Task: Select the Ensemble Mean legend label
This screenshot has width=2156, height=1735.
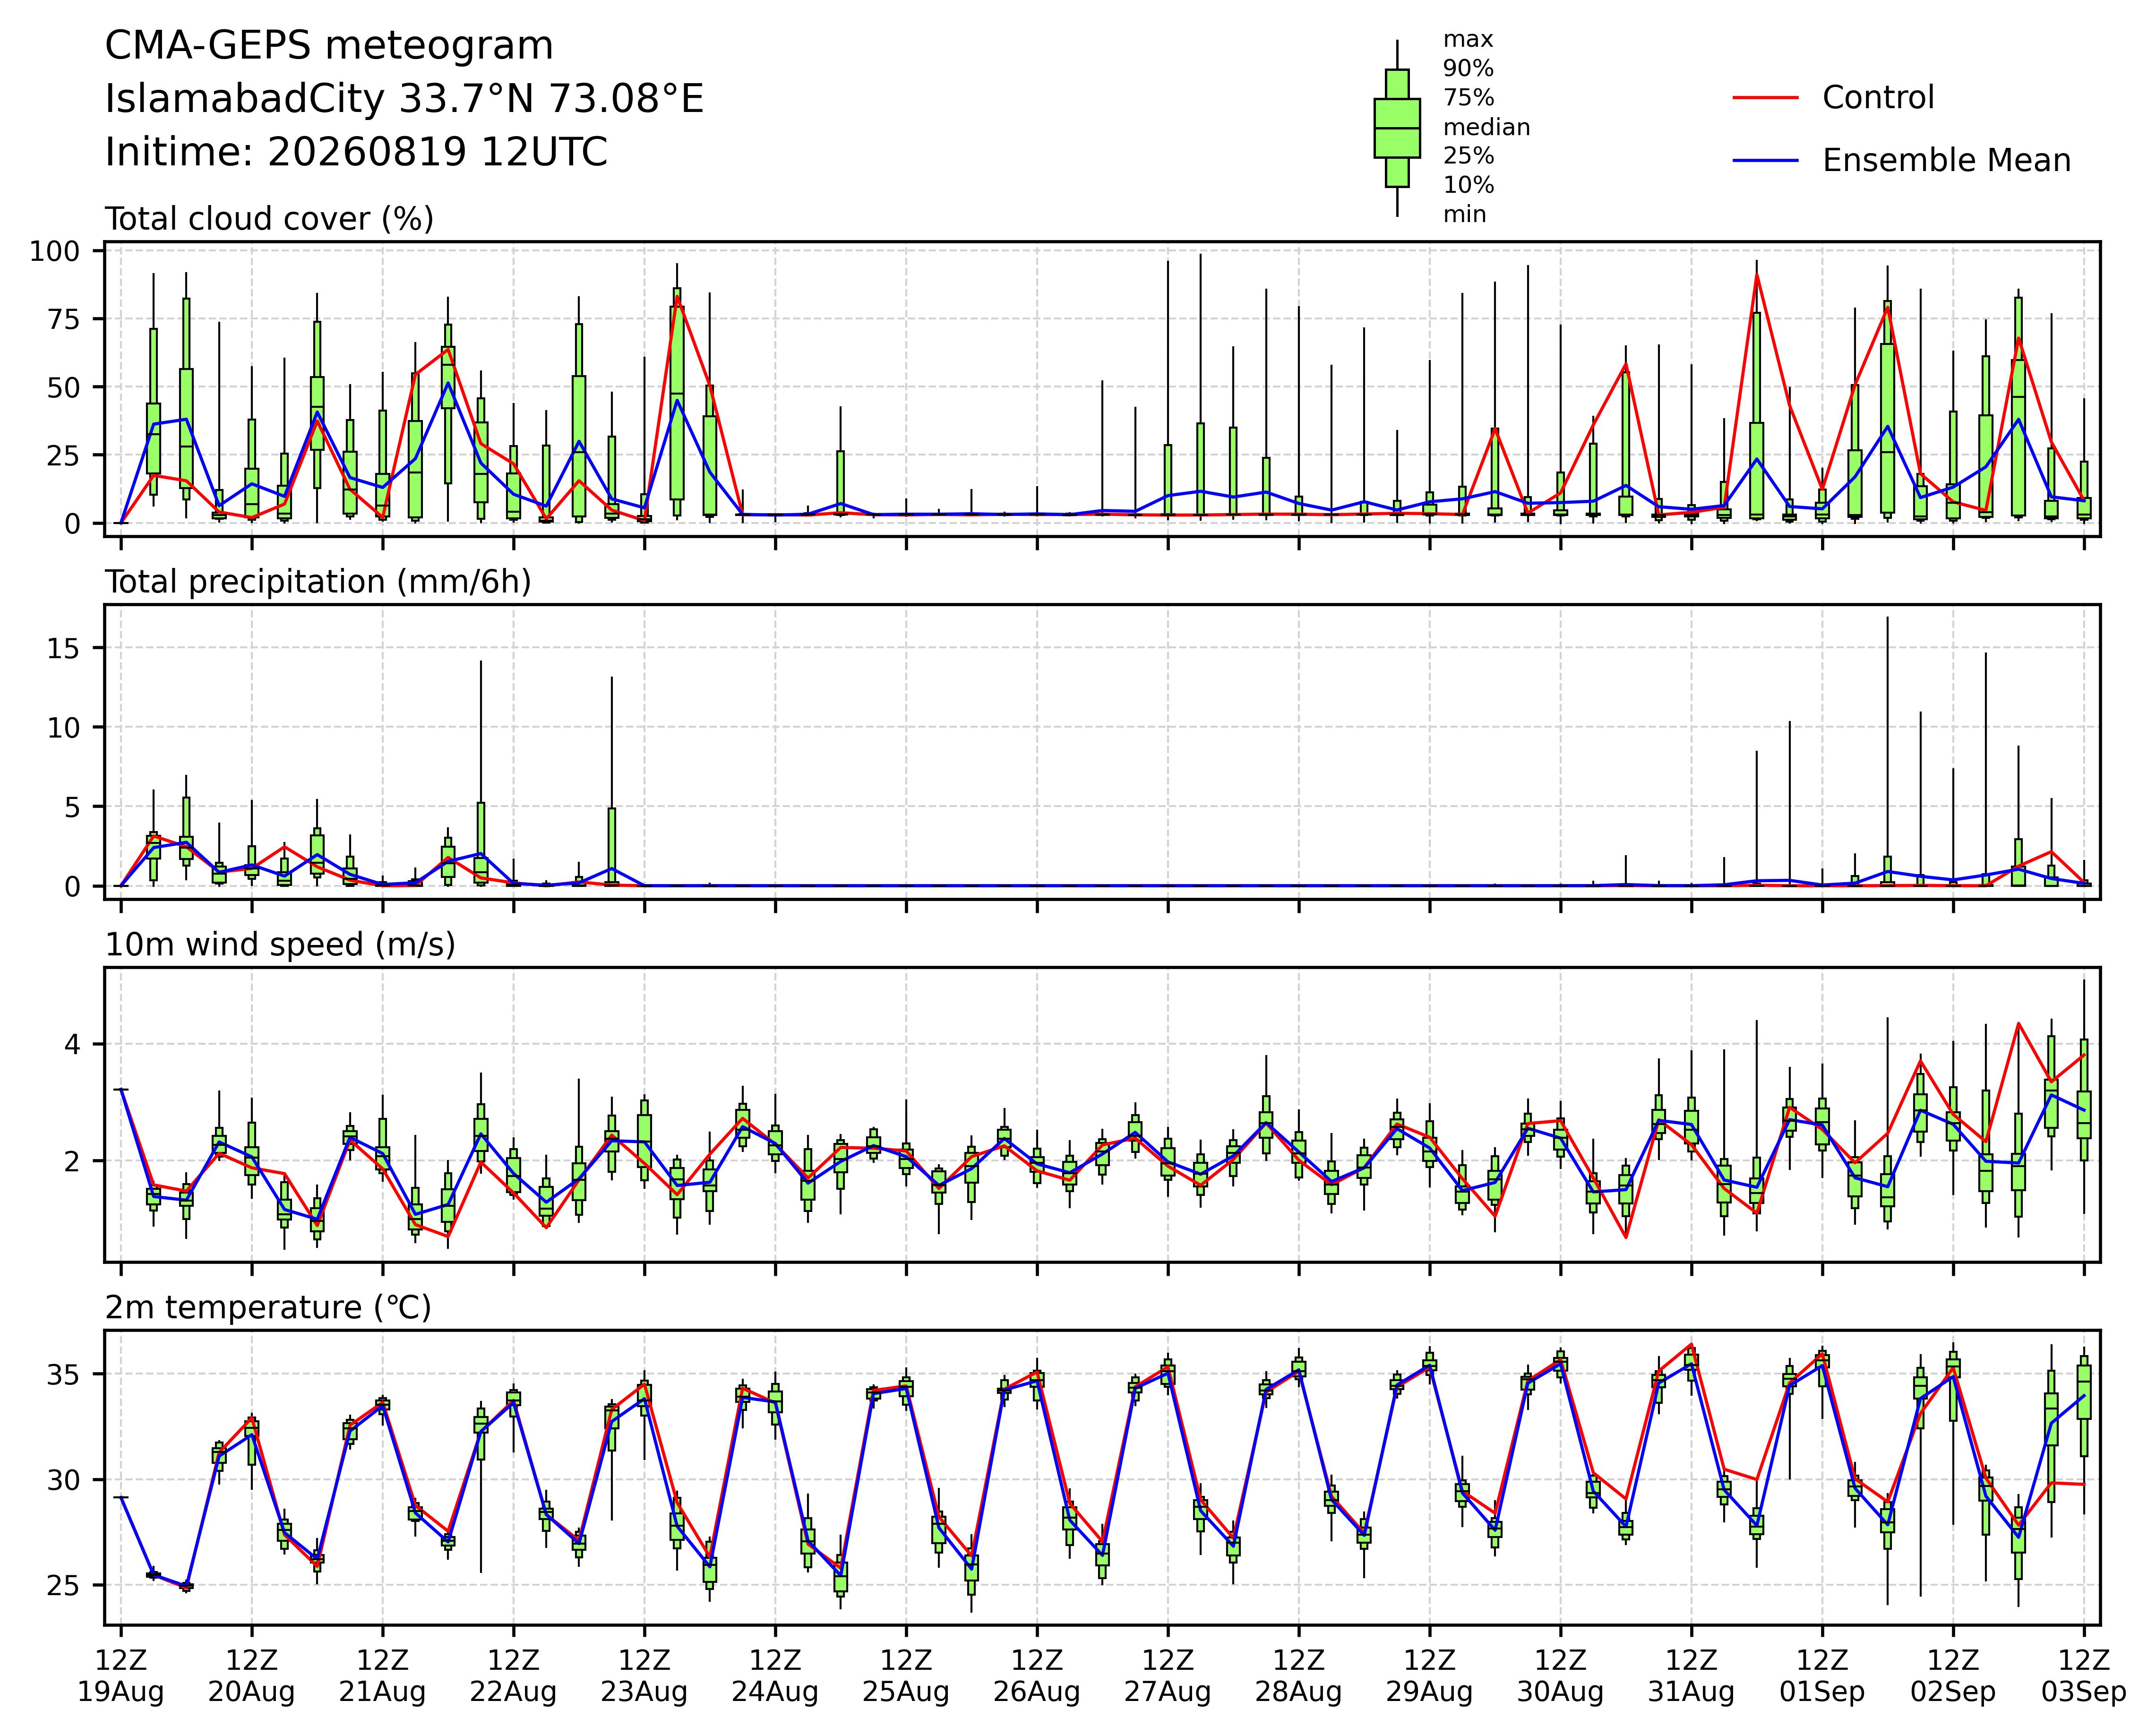Action: (x=1946, y=161)
